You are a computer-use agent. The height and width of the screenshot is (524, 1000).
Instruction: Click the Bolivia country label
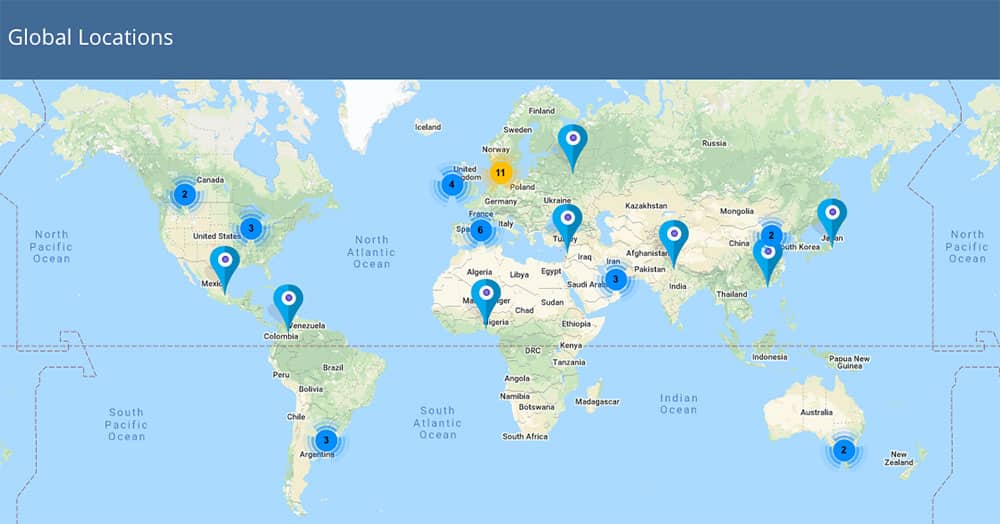311,389
